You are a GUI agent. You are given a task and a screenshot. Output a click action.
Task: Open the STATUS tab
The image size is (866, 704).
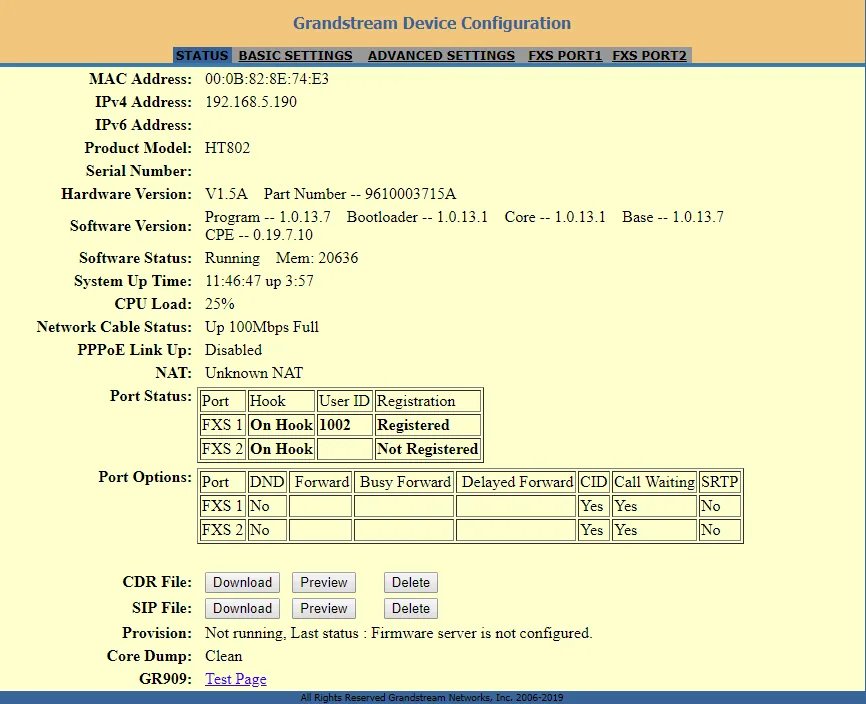[202, 56]
